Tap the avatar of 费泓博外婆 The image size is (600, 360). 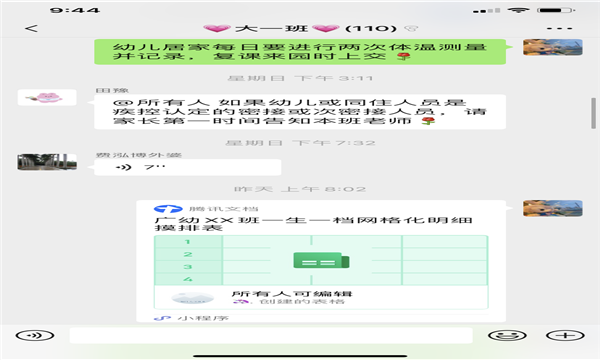point(47,162)
